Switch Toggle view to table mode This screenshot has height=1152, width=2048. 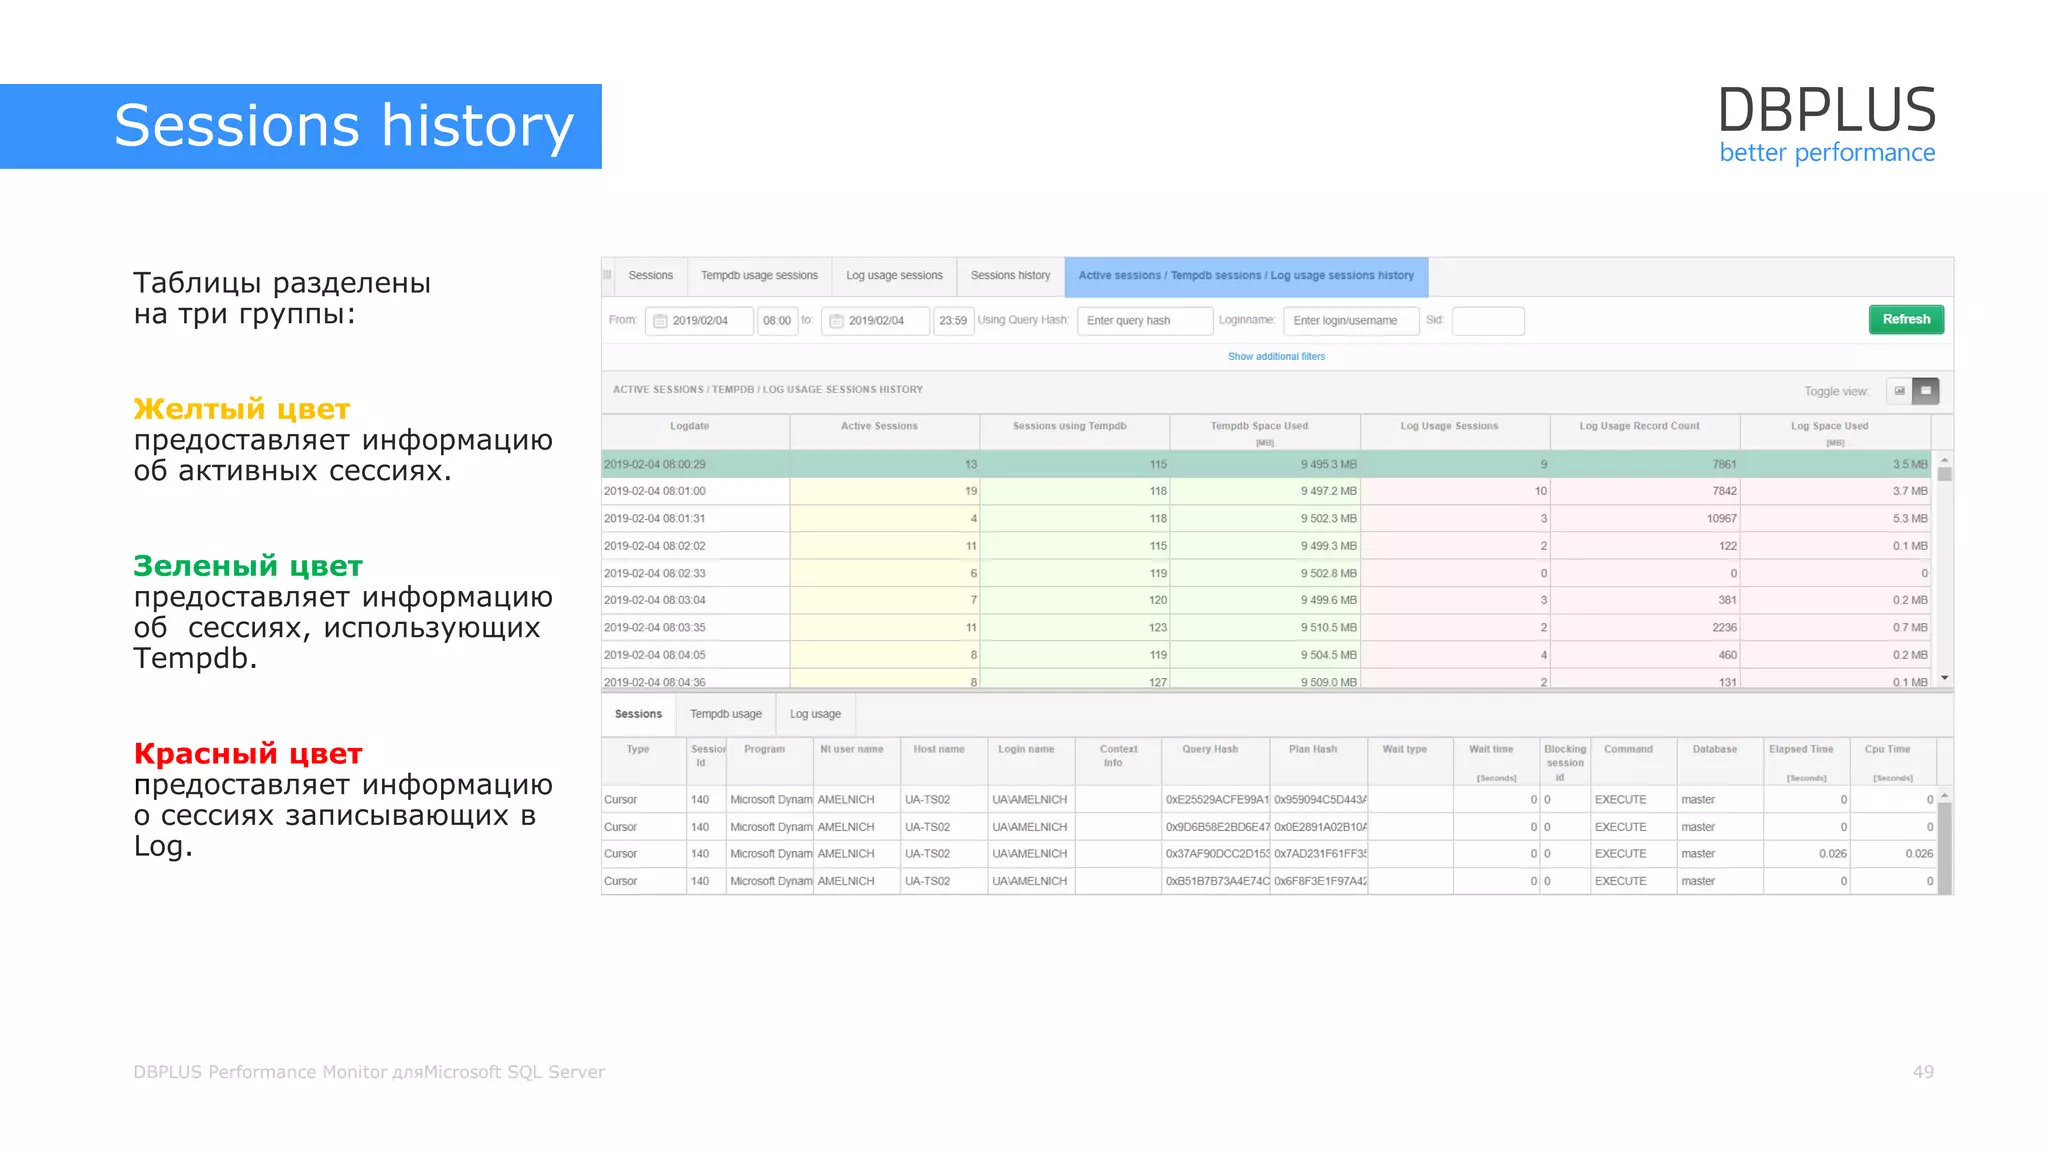[1925, 391]
